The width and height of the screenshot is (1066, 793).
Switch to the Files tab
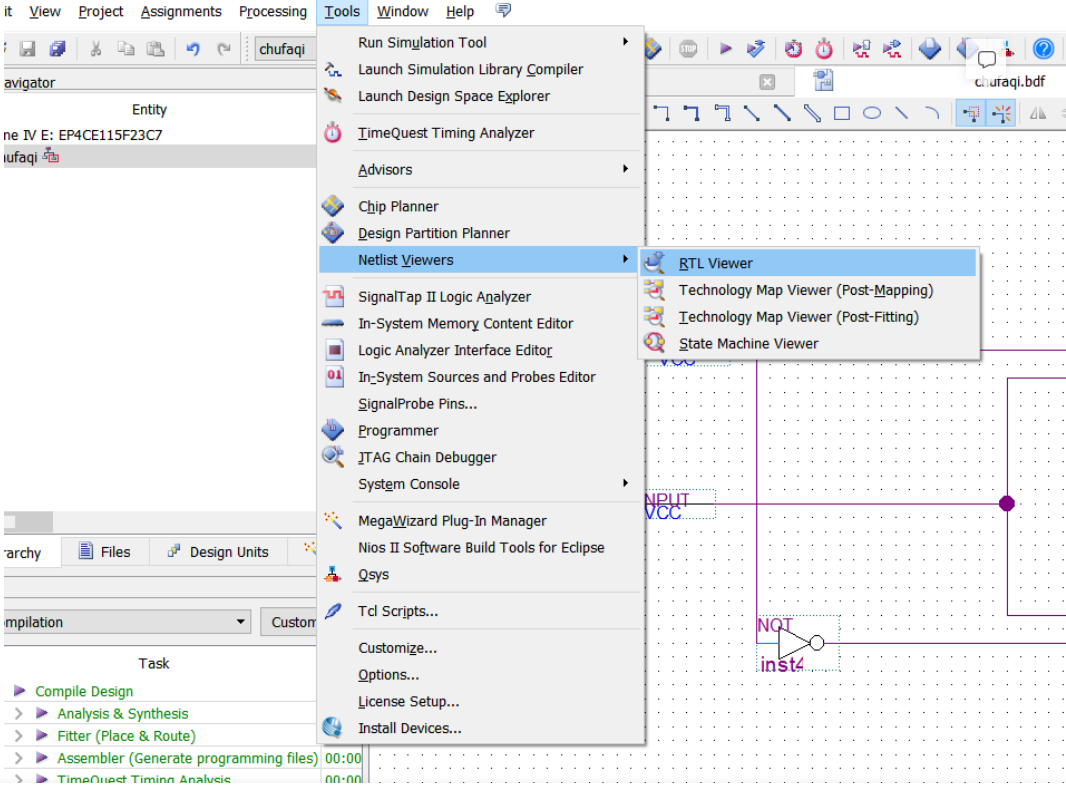coord(105,552)
